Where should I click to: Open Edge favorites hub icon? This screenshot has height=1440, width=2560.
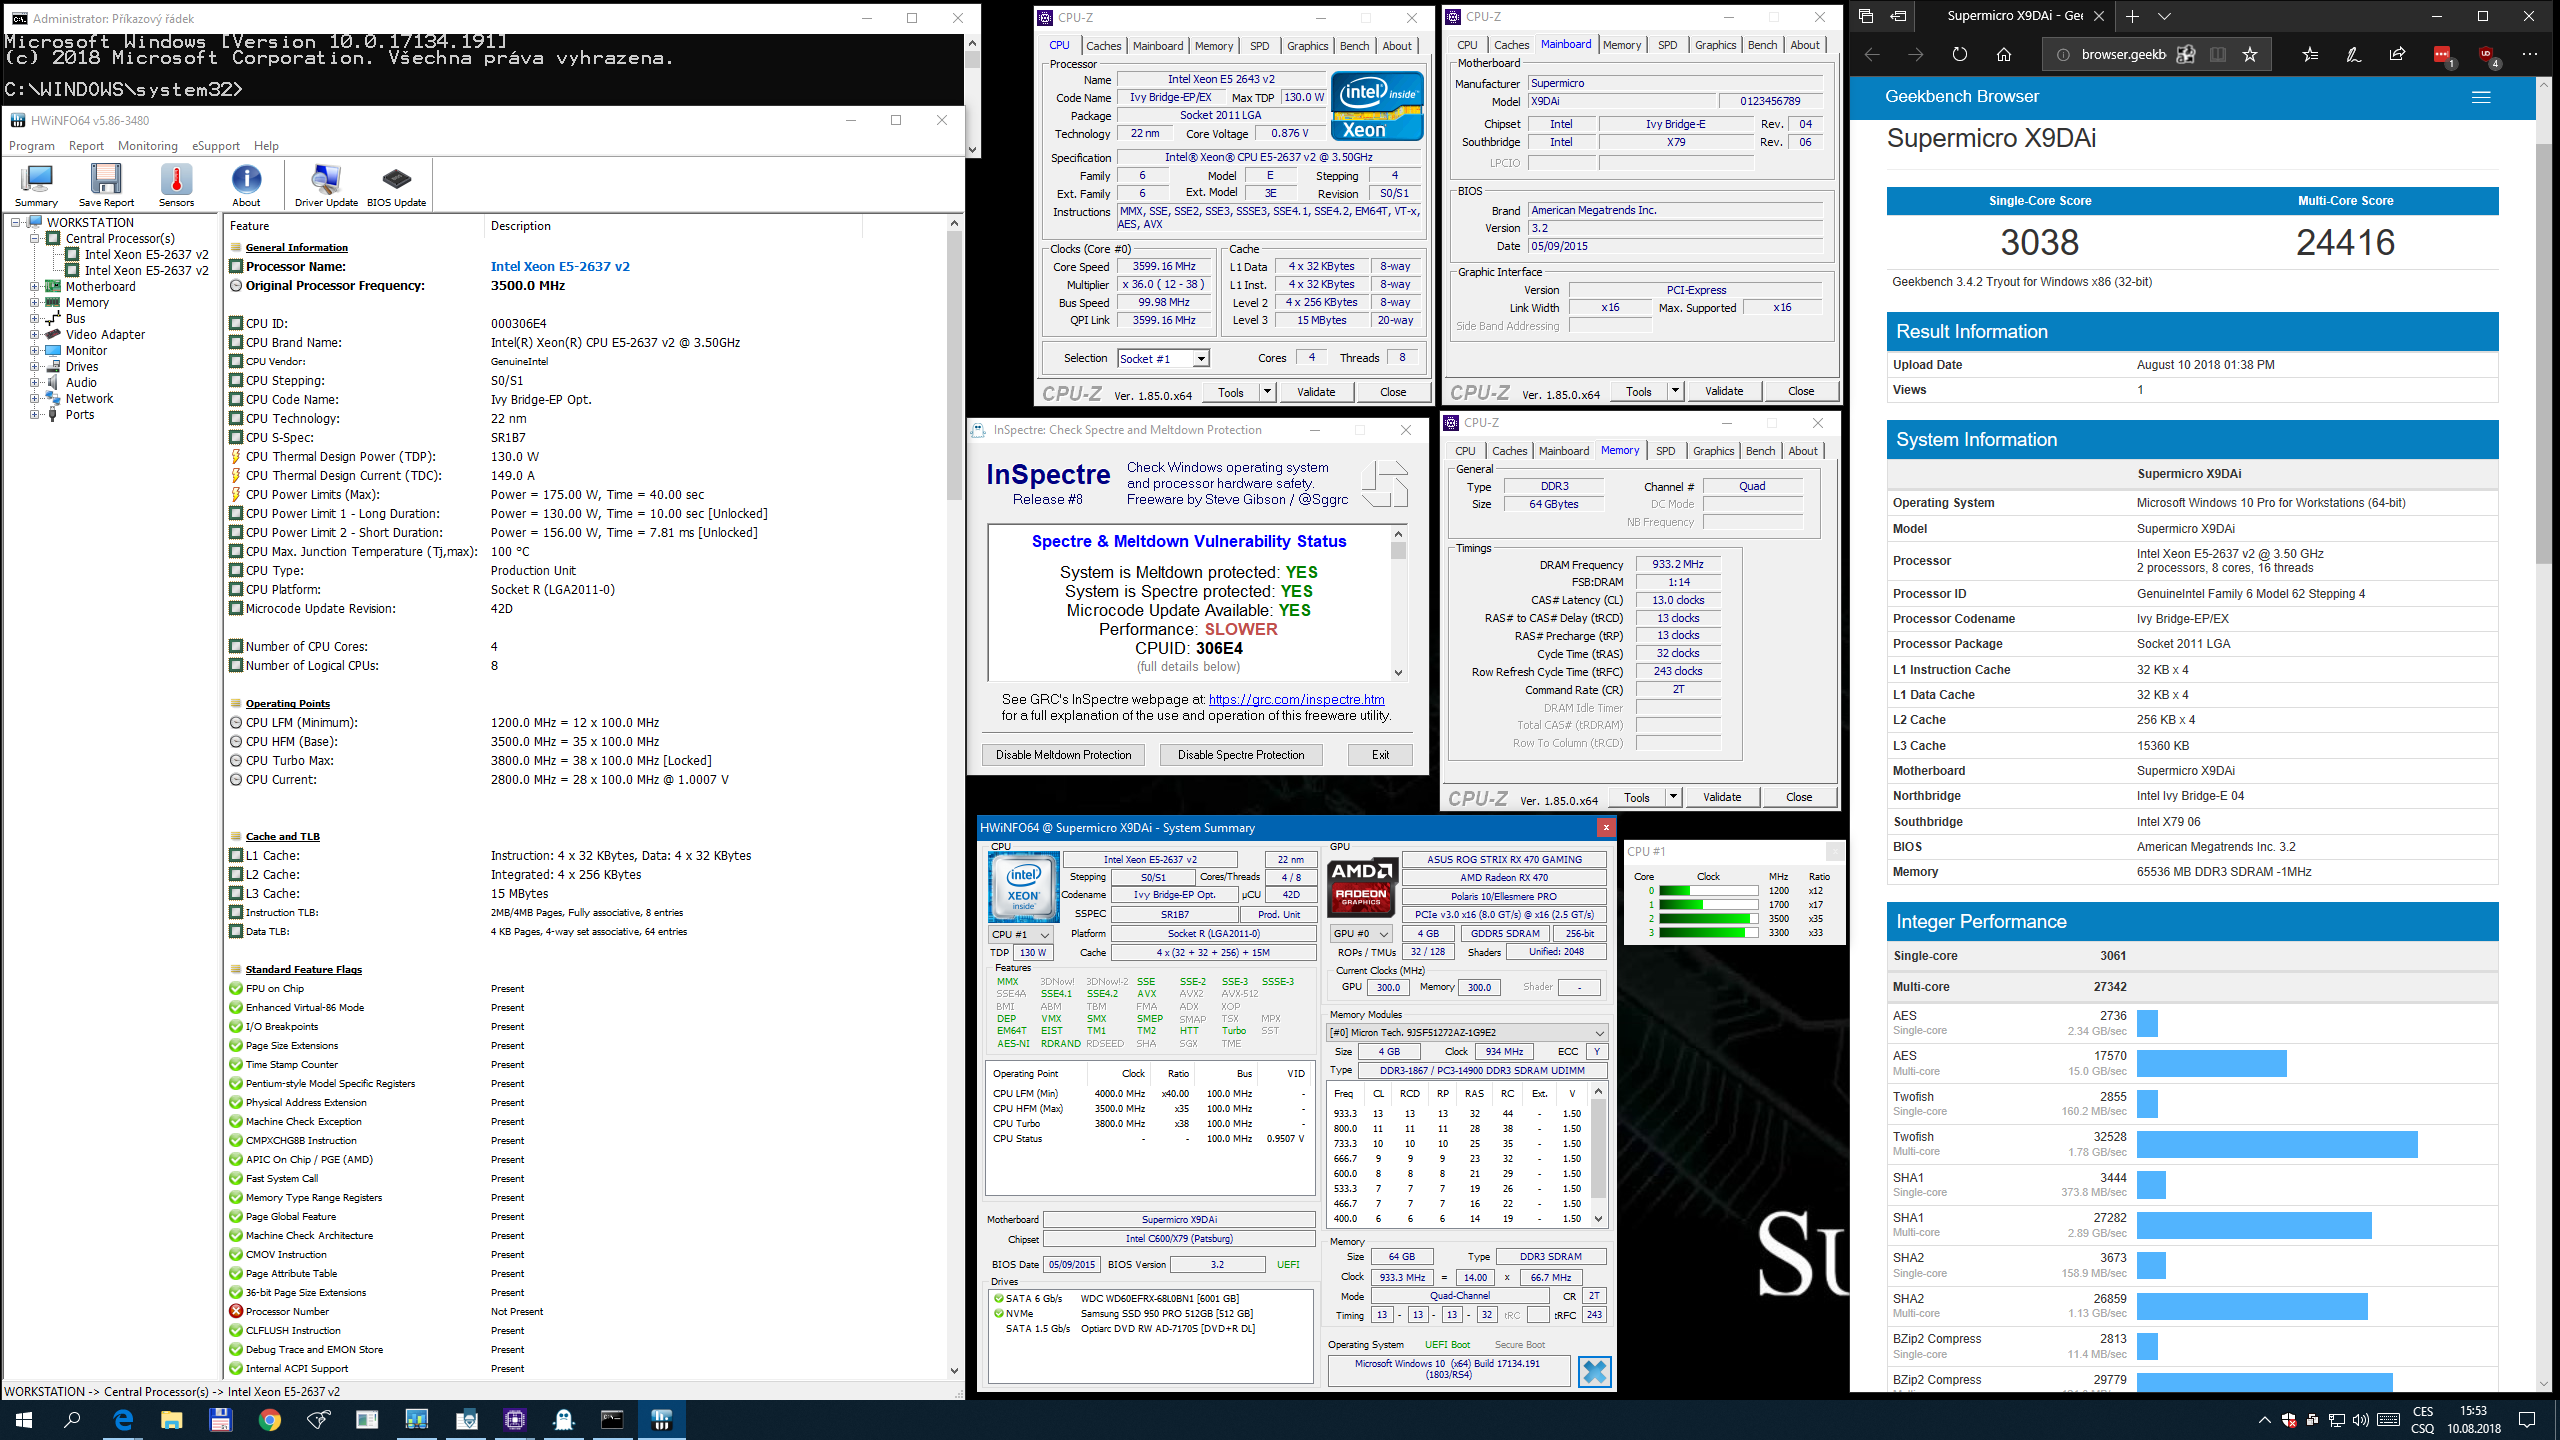[x=2310, y=54]
